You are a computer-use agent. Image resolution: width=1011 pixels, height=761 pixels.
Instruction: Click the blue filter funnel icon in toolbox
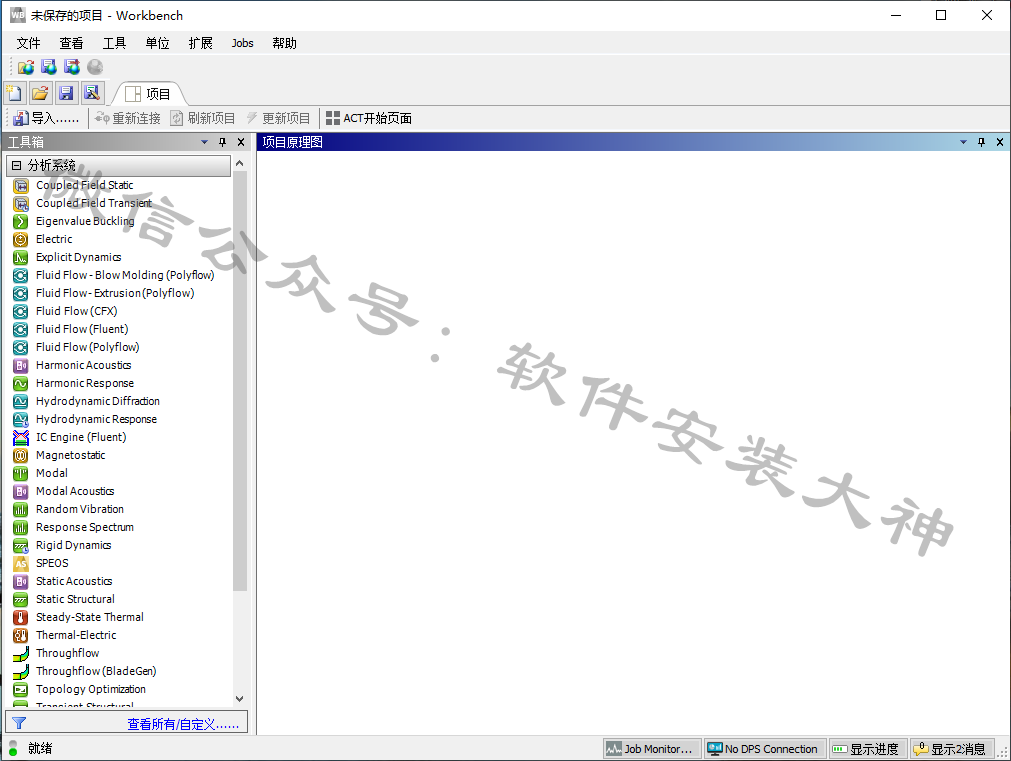pyautogui.click(x=19, y=724)
